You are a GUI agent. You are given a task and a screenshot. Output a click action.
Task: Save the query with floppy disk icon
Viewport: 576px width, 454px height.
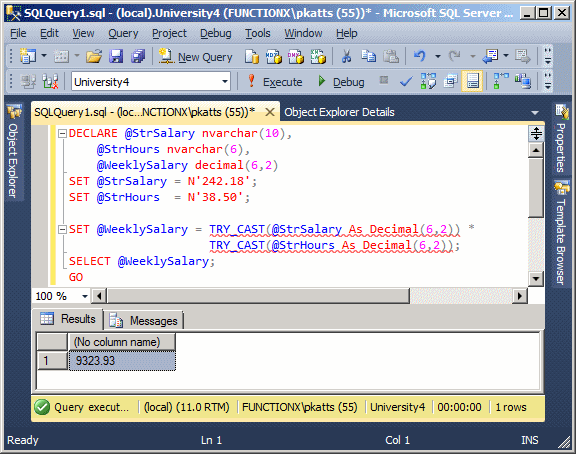pos(116,57)
